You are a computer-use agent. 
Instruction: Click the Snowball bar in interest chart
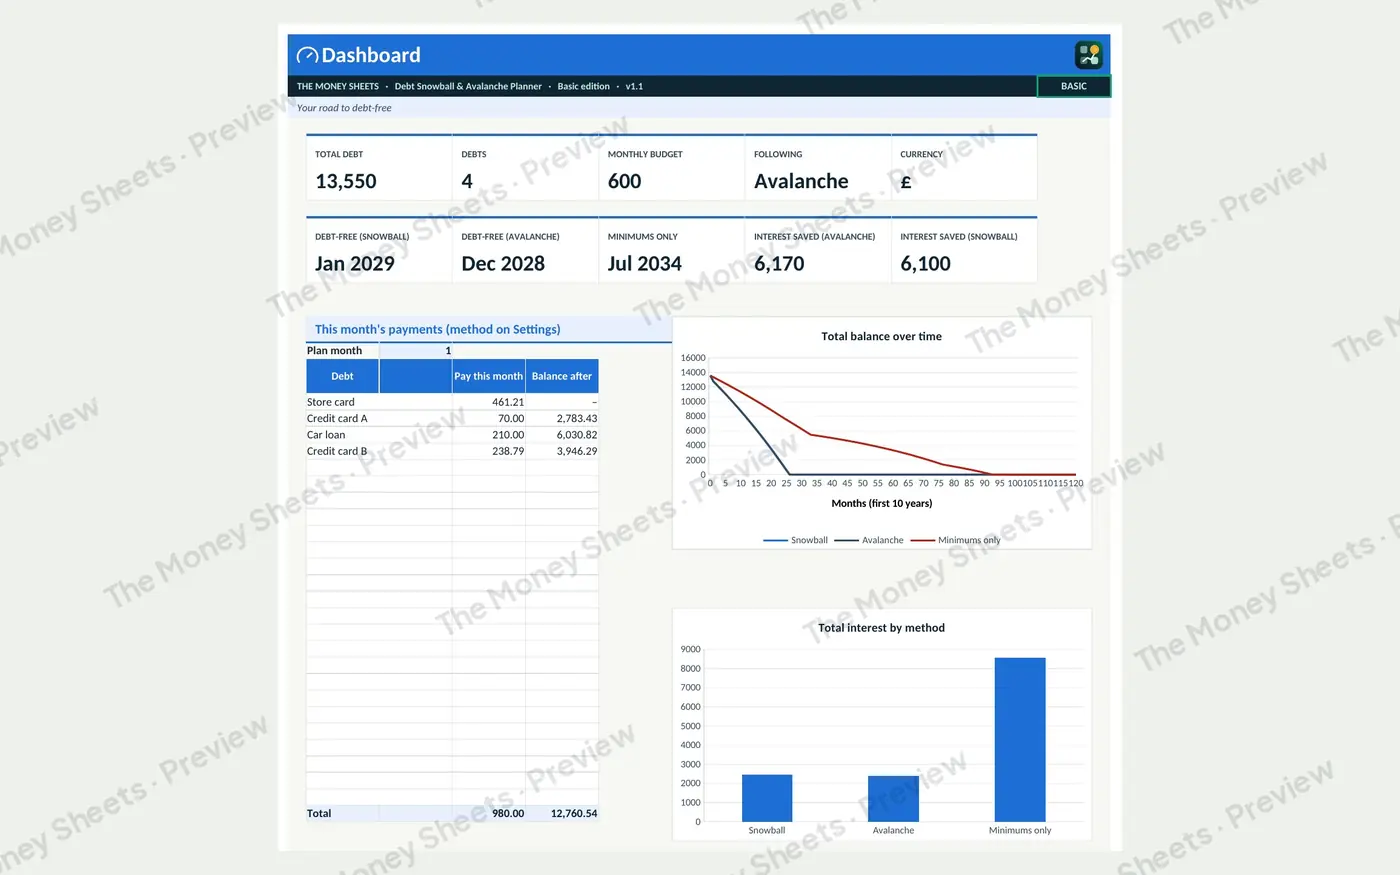click(767, 798)
